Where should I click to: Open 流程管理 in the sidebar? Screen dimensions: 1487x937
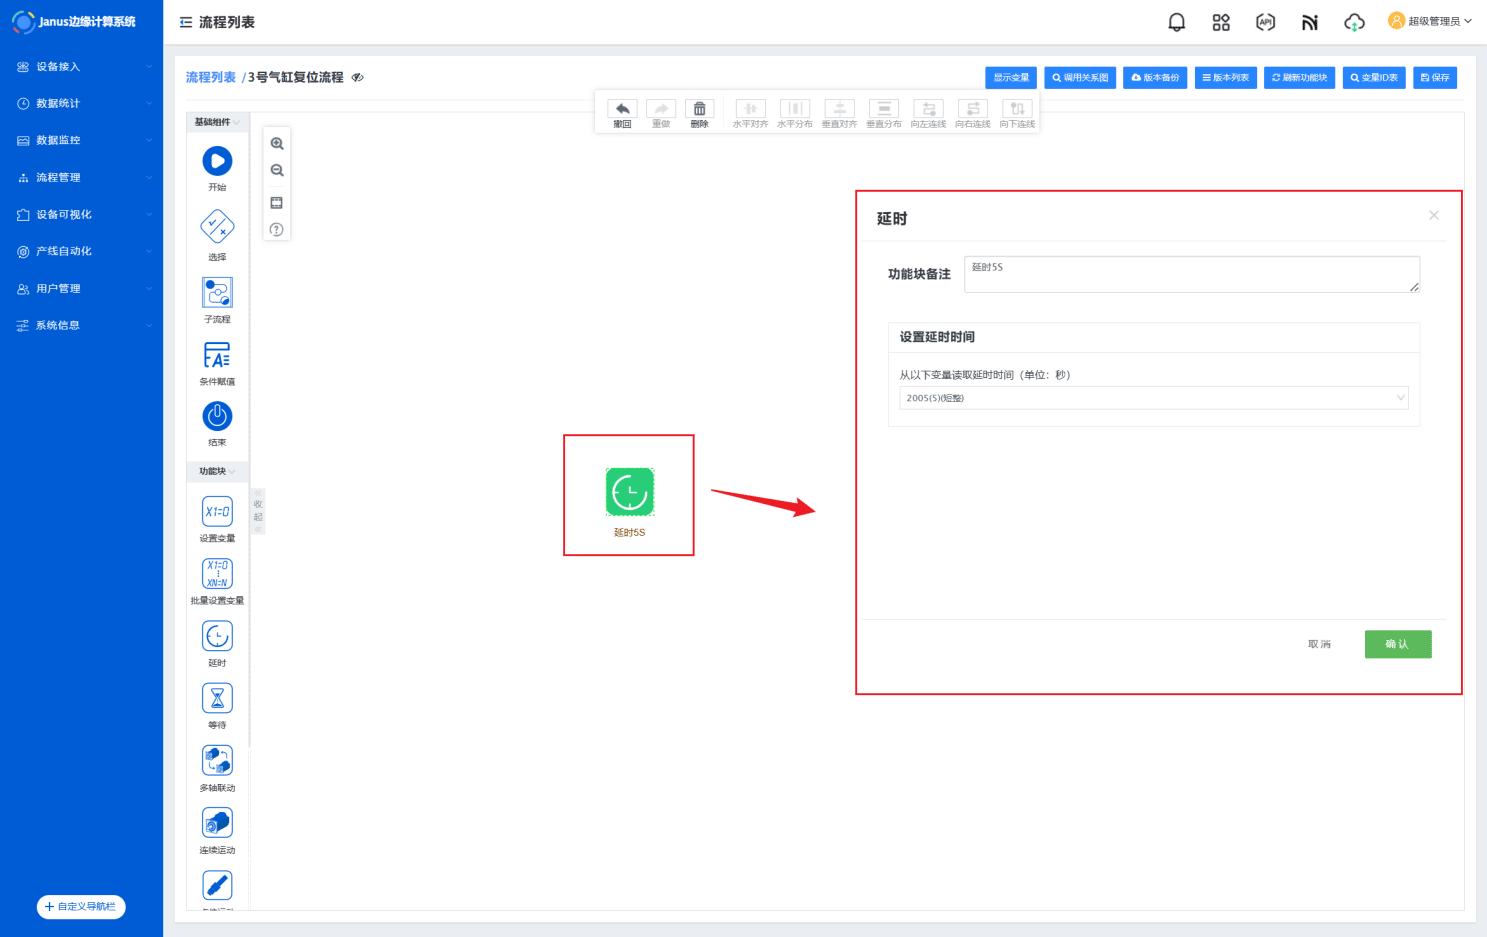82,178
